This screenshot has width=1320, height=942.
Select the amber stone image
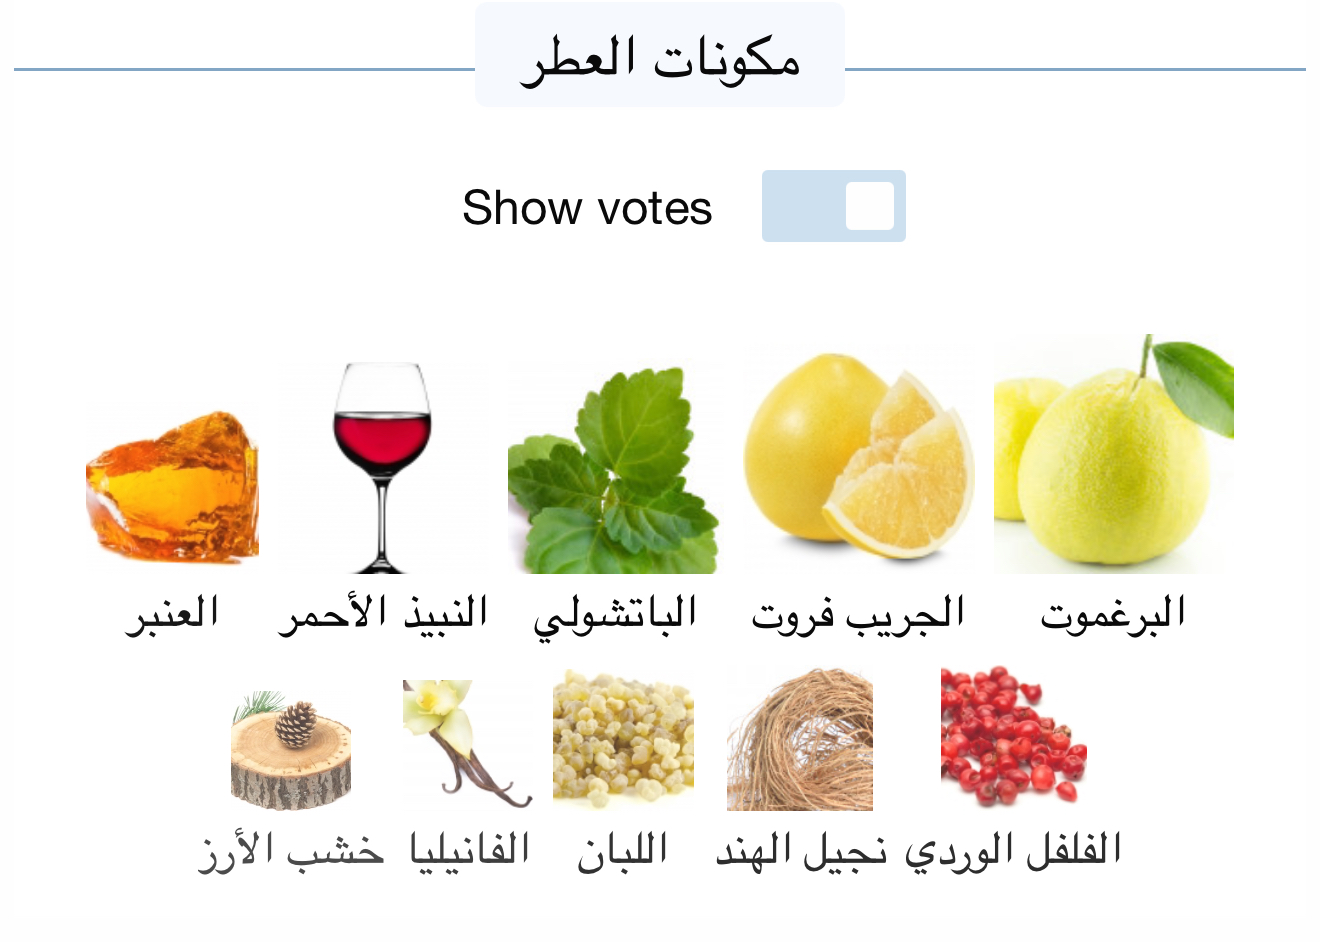click(x=172, y=487)
